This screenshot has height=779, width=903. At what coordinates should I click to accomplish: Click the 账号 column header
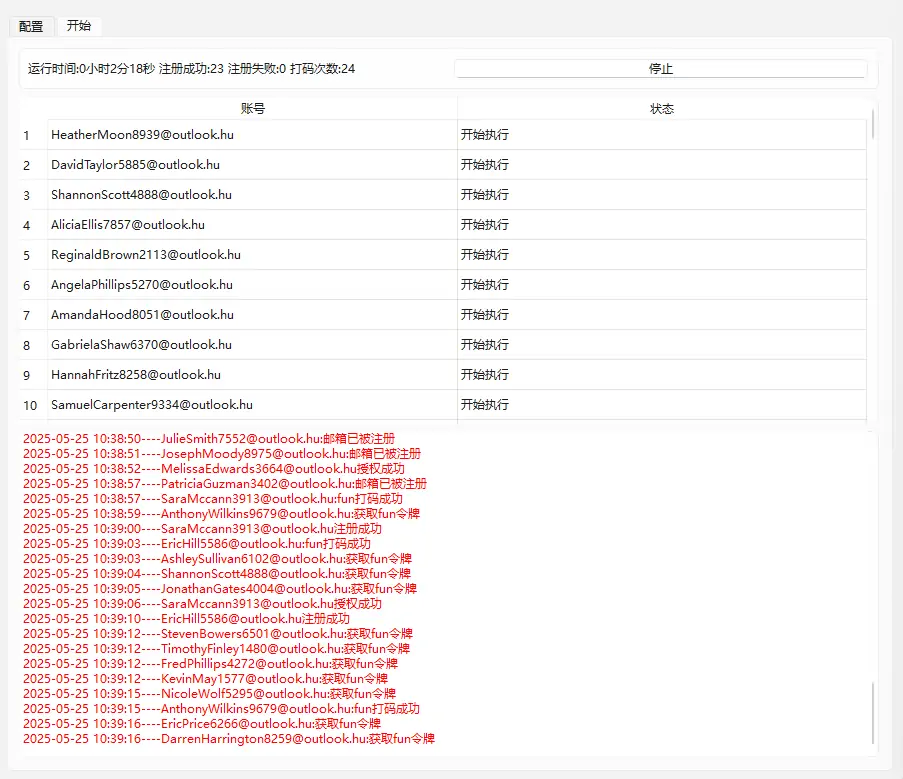point(253,108)
